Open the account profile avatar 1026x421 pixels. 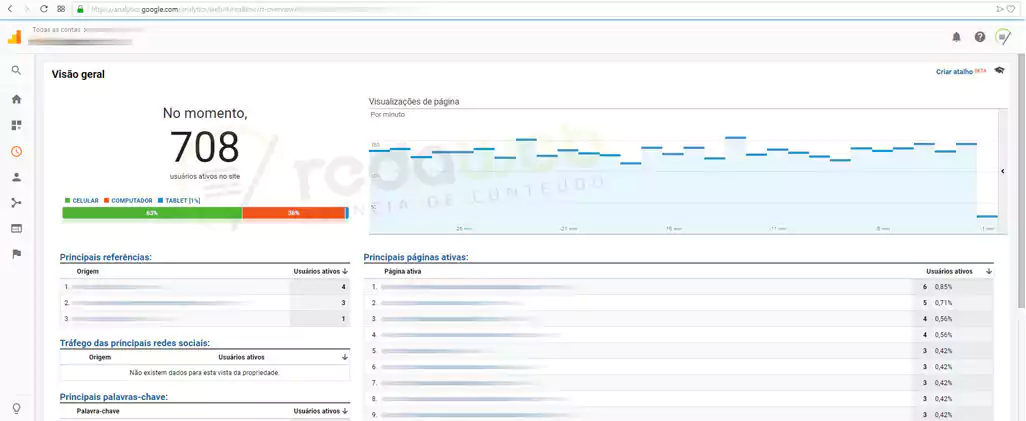click(x=1003, y=37)
